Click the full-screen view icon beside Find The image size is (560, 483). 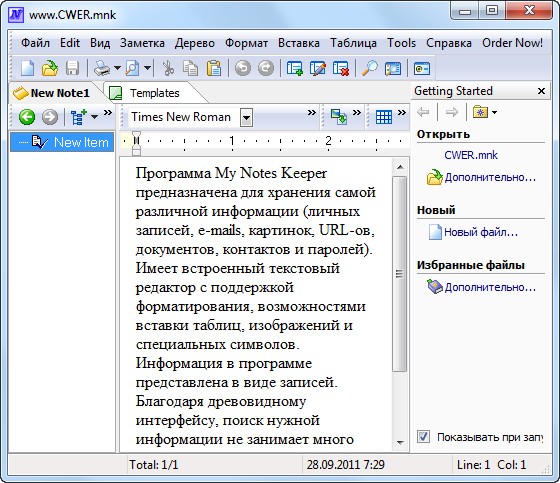[x=392, y=68]
